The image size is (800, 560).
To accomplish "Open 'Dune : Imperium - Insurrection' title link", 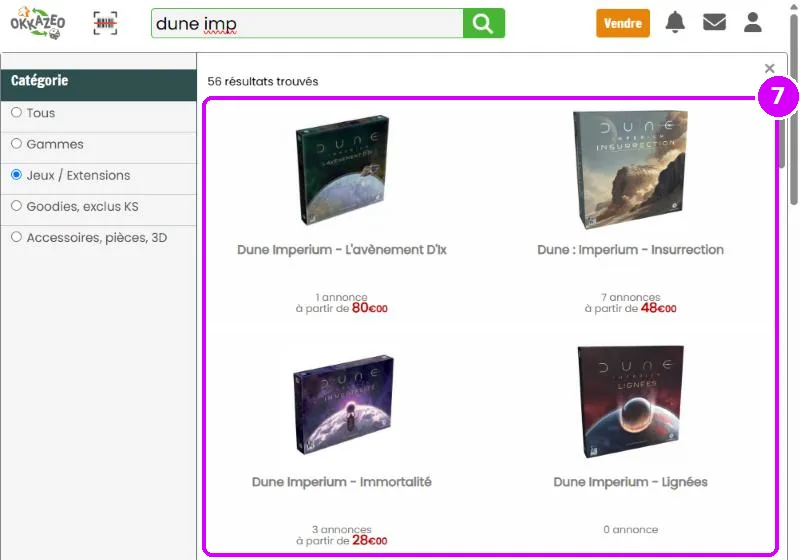I will (631, 250).
